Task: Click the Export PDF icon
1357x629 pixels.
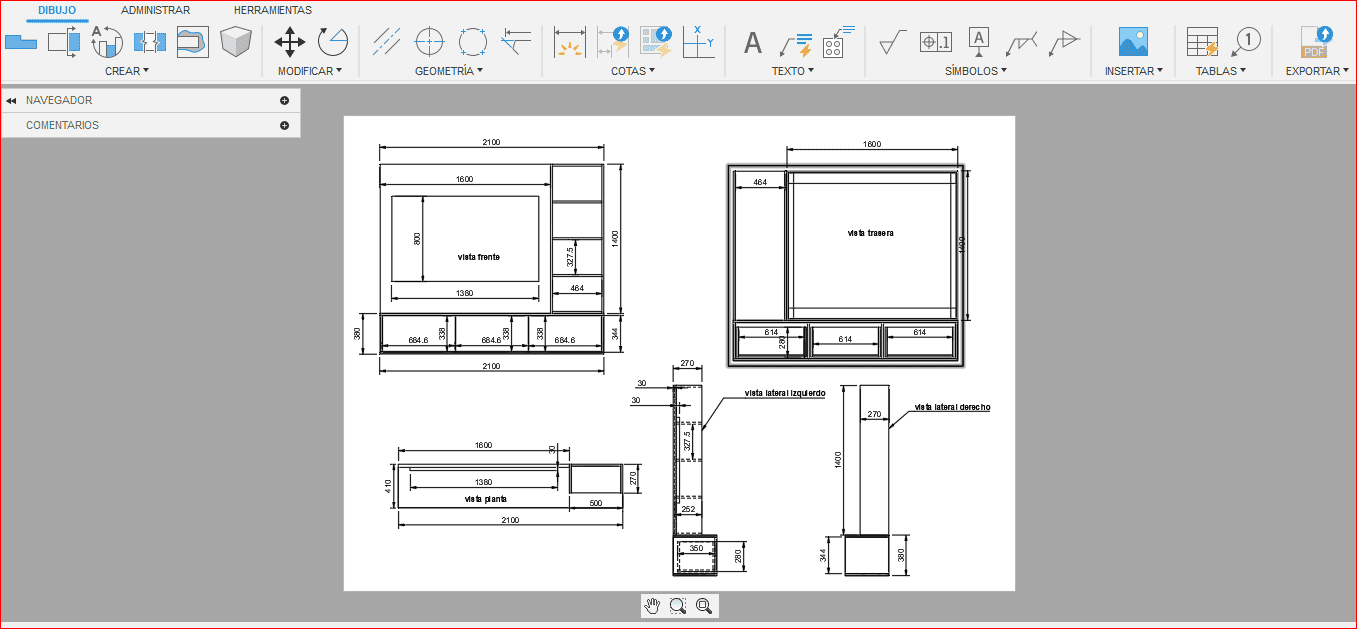Action: pos(1313,41)
